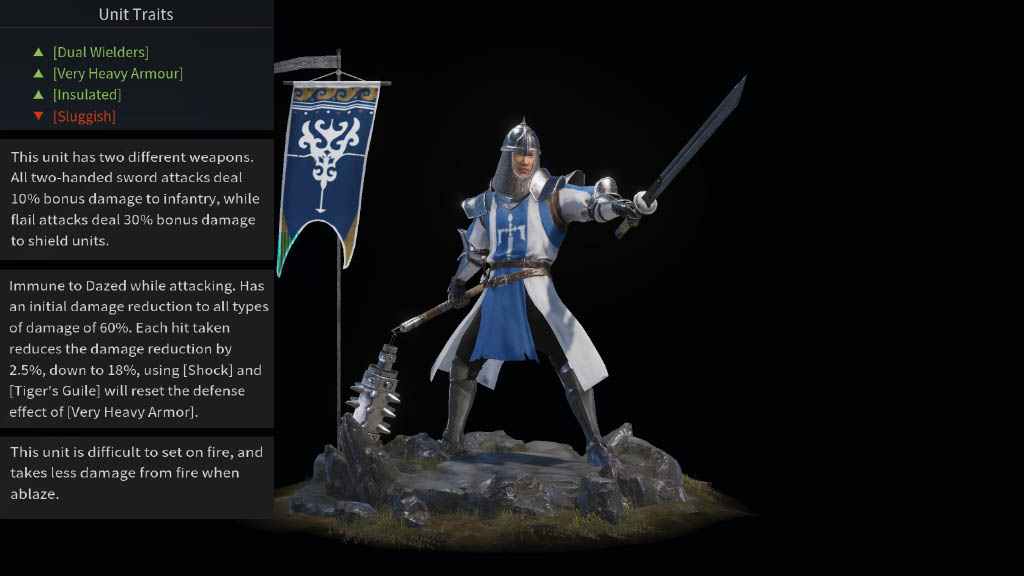Select the [Very Heavy Armour] trait
Image resolution: width=1024 pixels, height=576 pixels.
(118, 73)
